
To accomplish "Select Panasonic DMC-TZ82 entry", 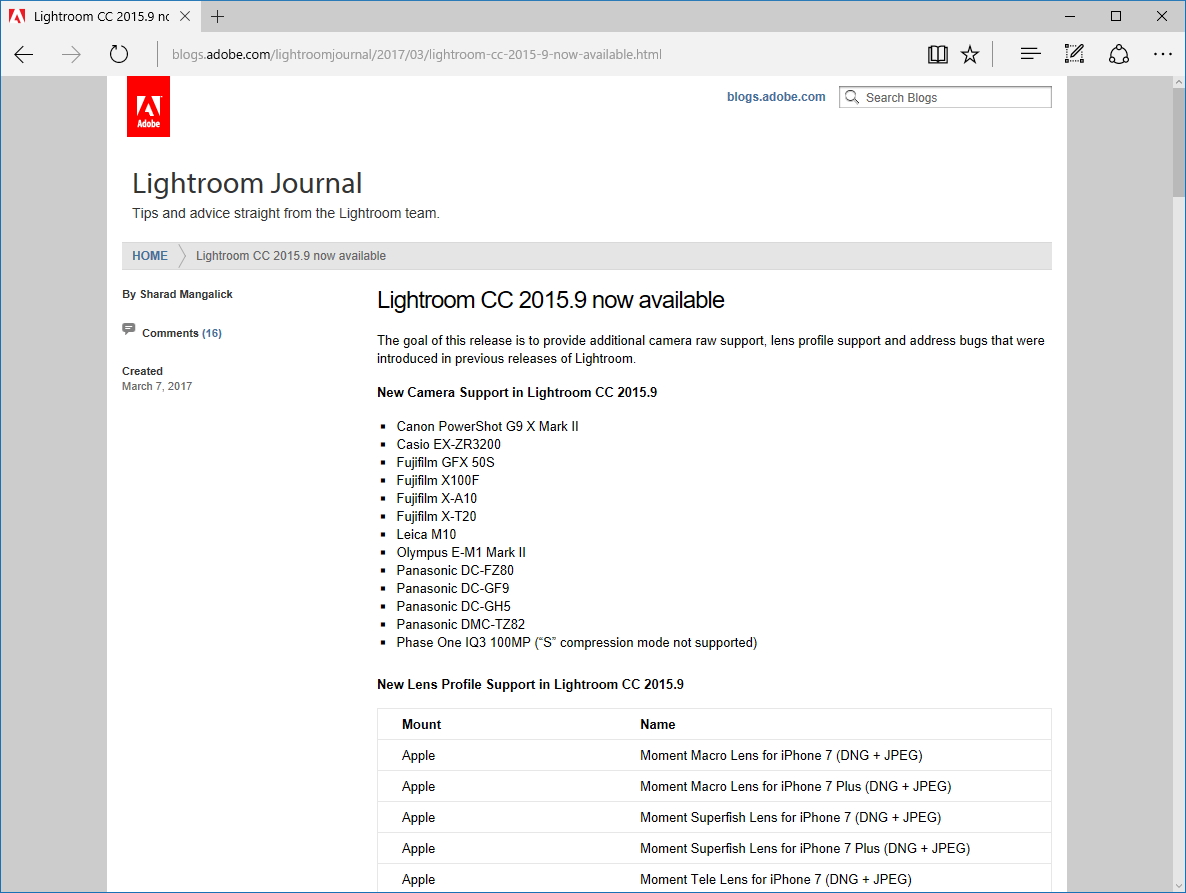I will 461,625.
